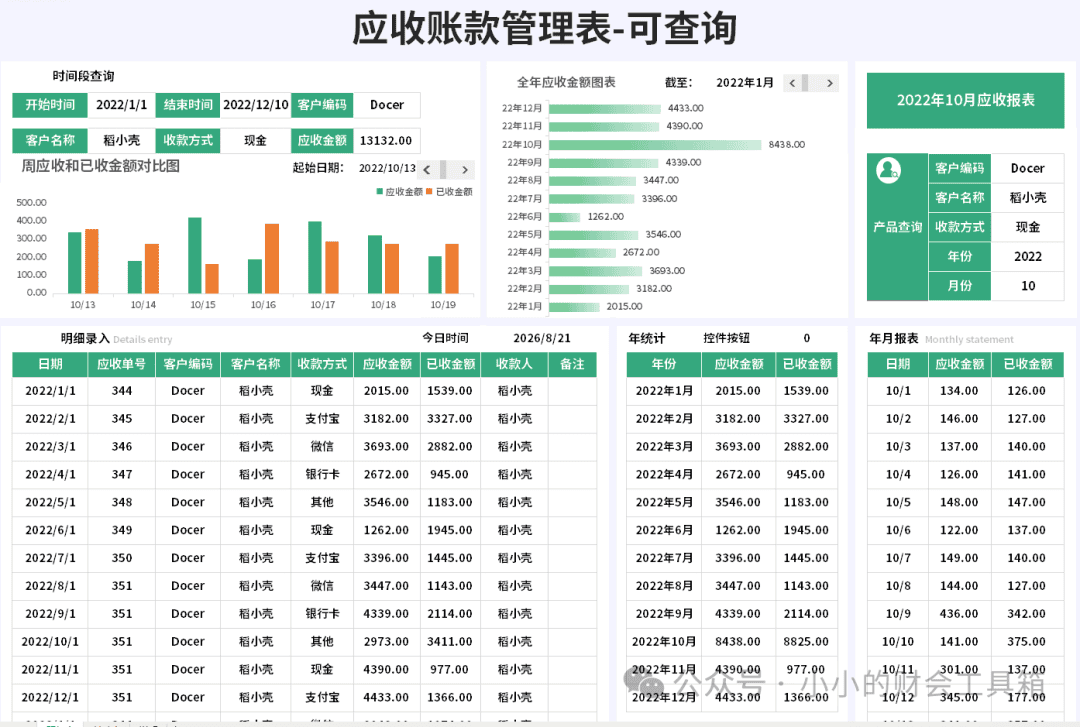The width and height of the screenshot is (1080, 727).
Task: Click left arrow of annual chart month spinner
Action: [792, 83]
